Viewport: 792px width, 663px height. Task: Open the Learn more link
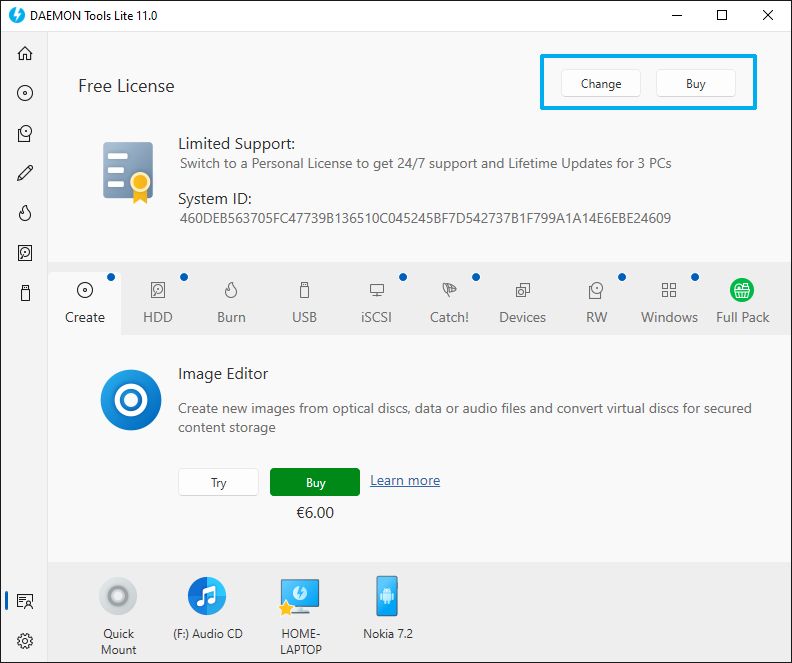coord(405,480)
